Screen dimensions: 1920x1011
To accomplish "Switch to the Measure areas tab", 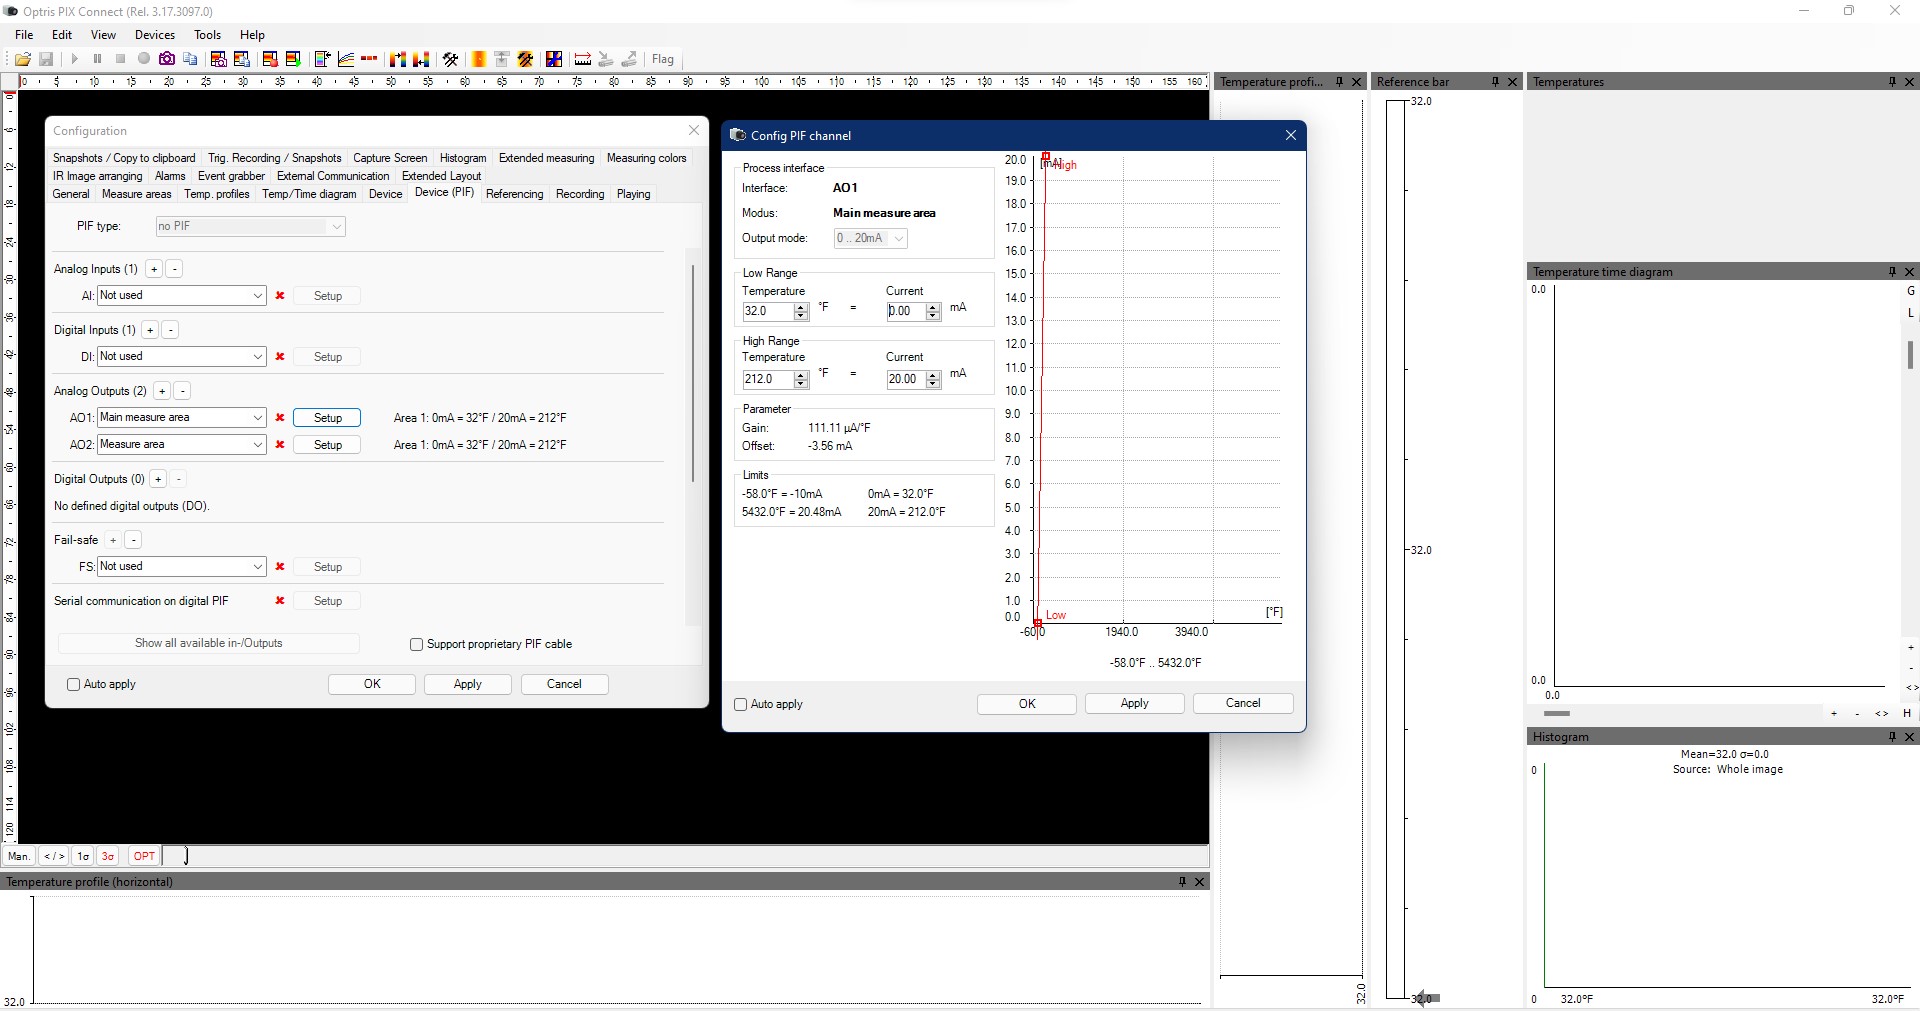I will click(x=136, y=194).
